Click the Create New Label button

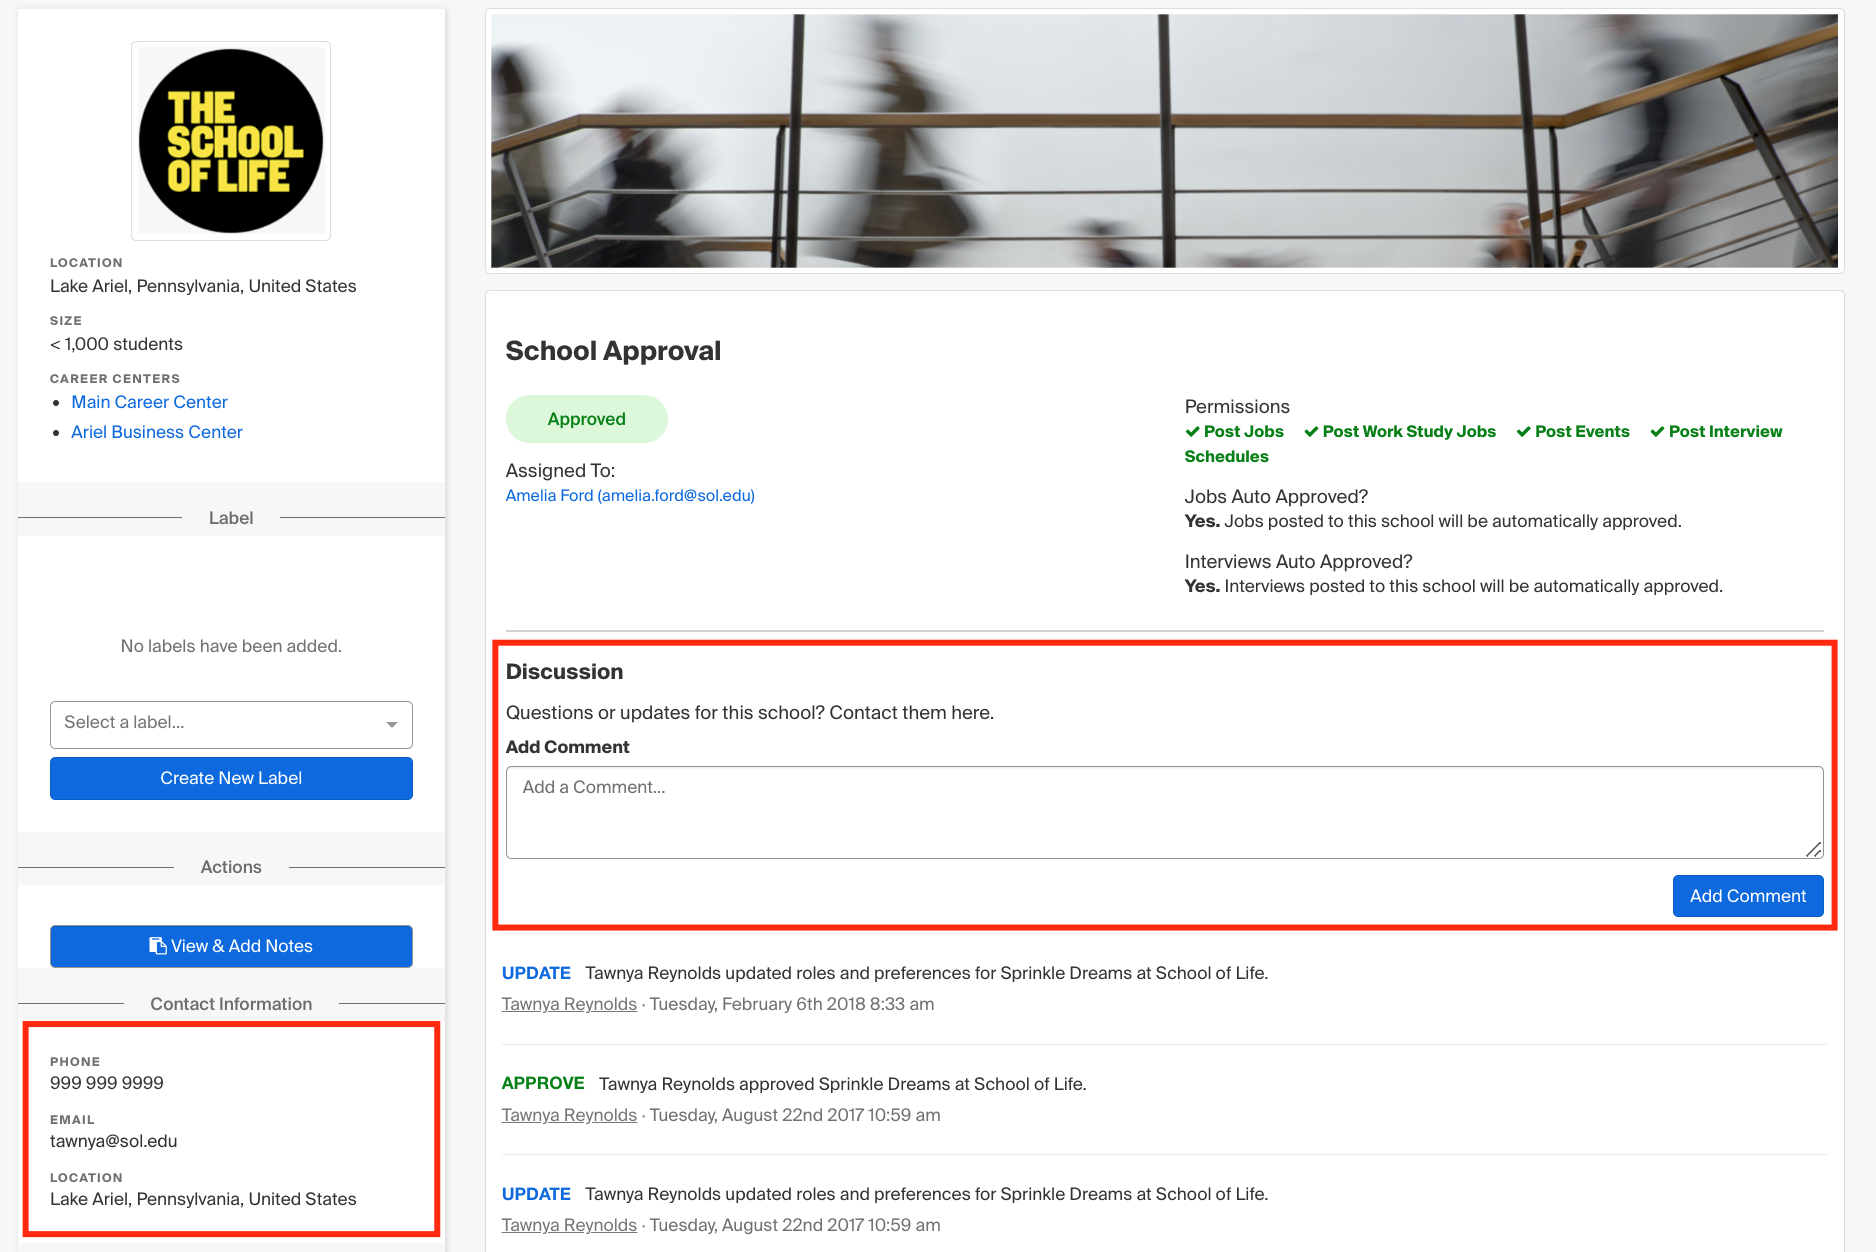coord(231,778)
